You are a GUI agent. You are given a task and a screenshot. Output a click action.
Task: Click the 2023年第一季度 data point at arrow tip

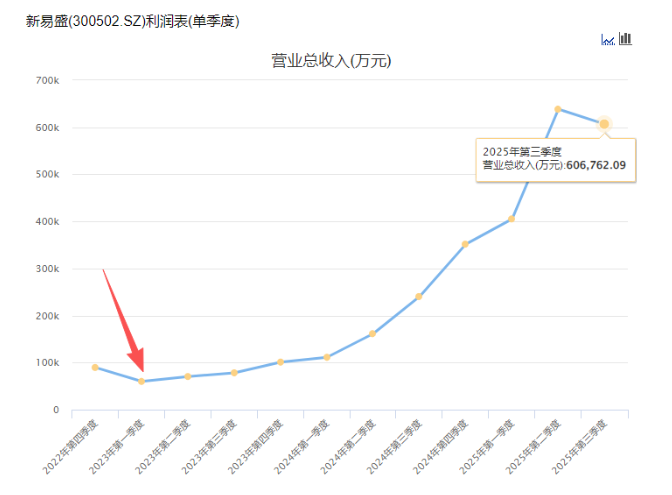[141, 381]
